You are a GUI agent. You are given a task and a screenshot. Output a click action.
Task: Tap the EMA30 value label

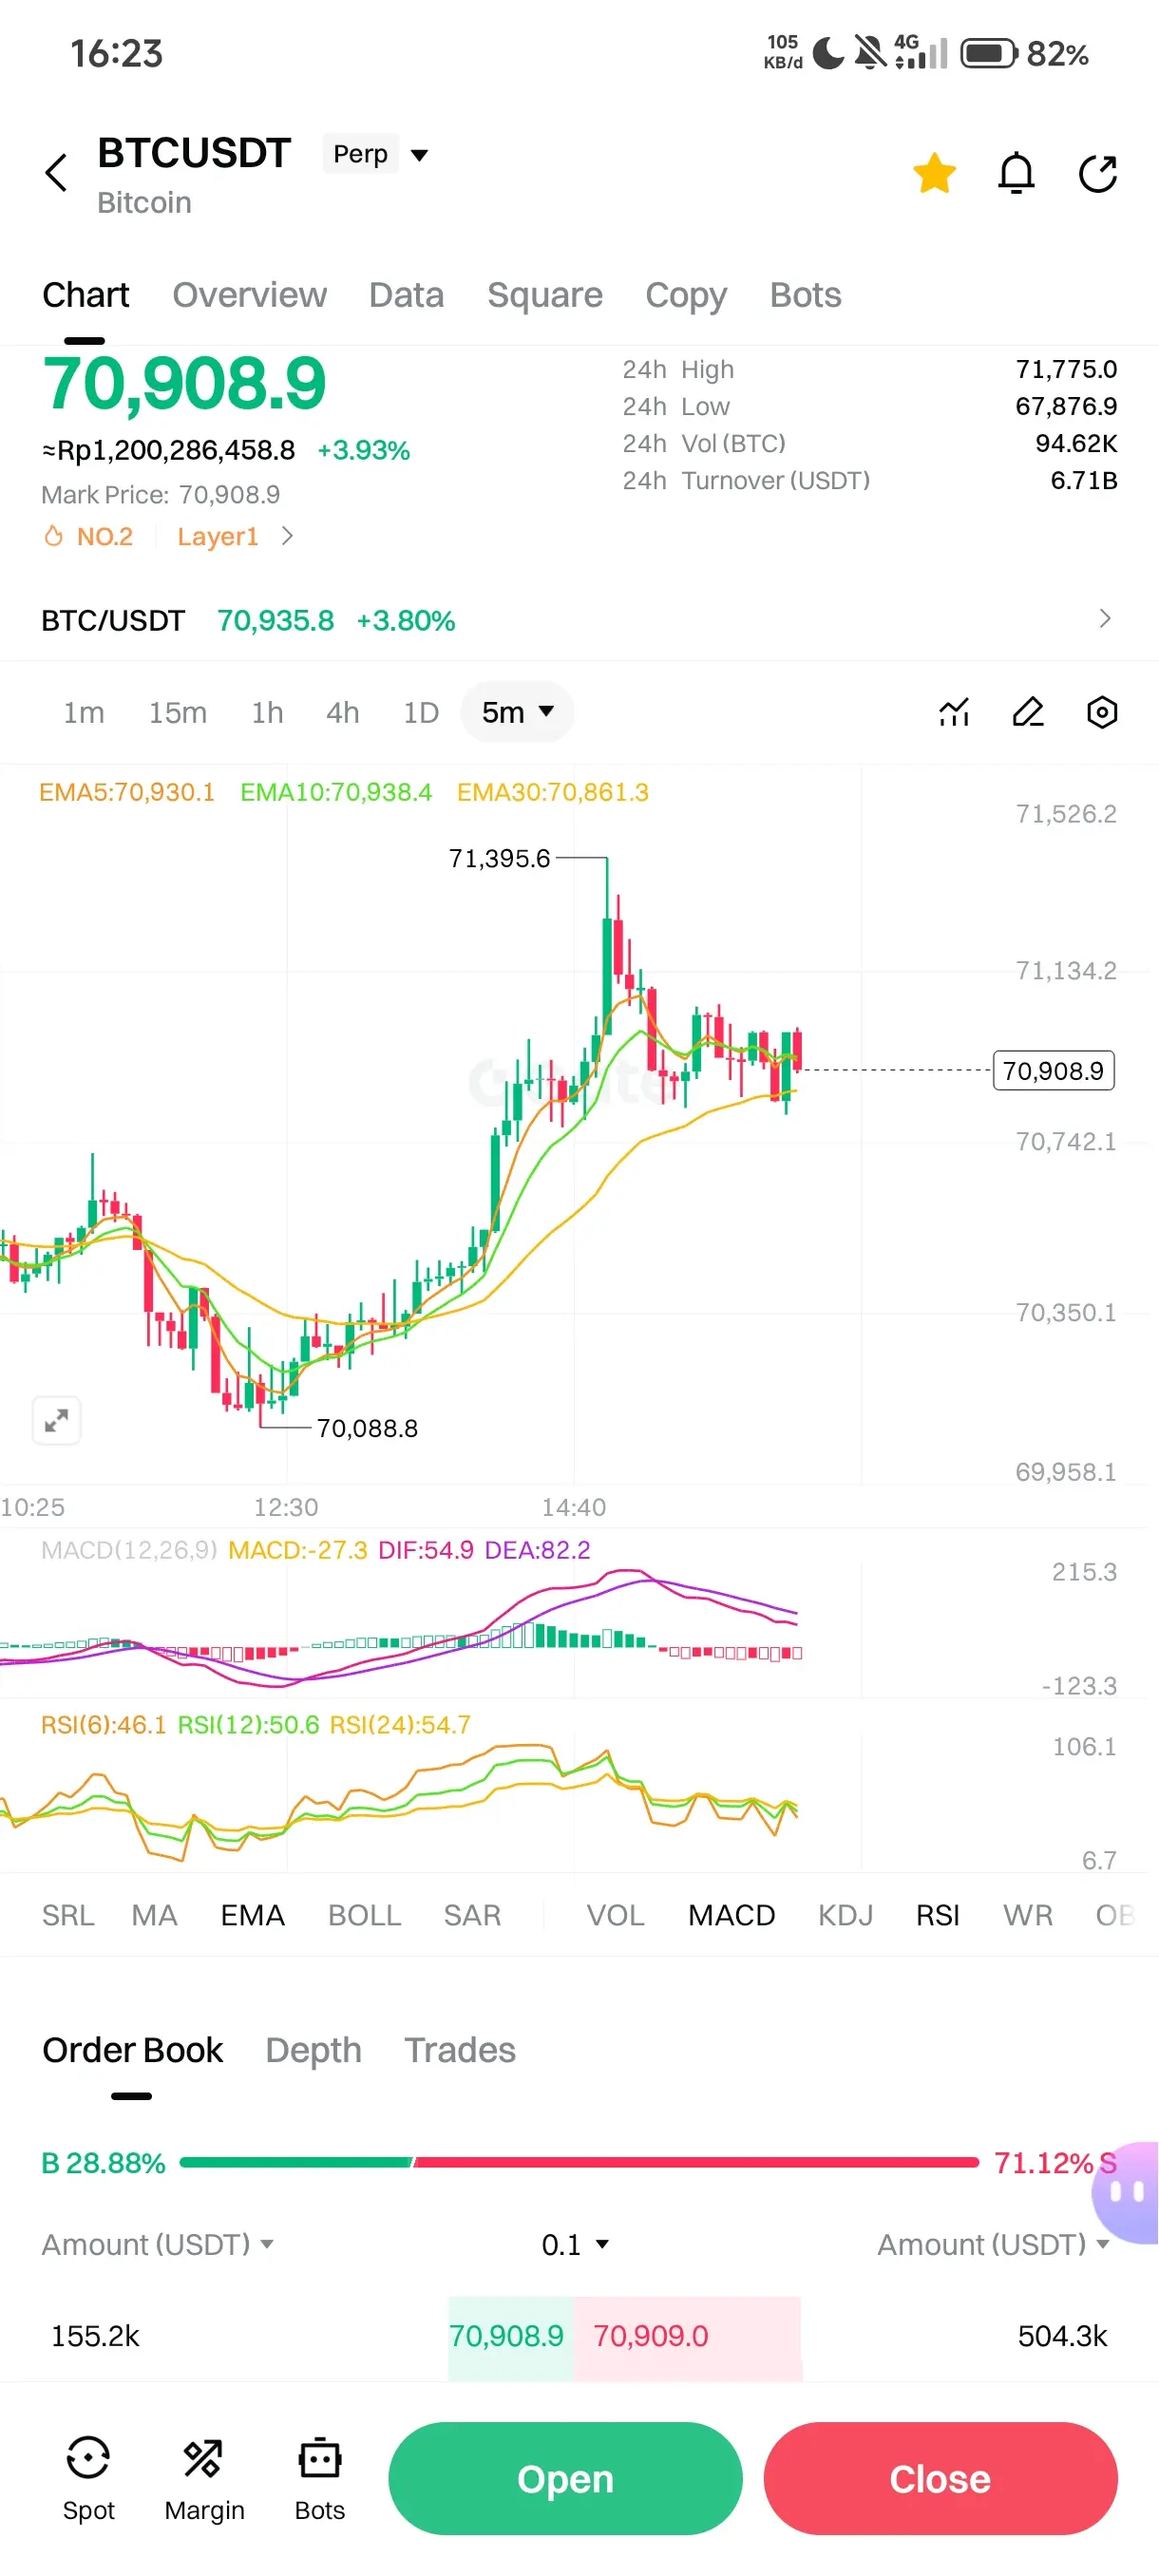pos(553,792)
